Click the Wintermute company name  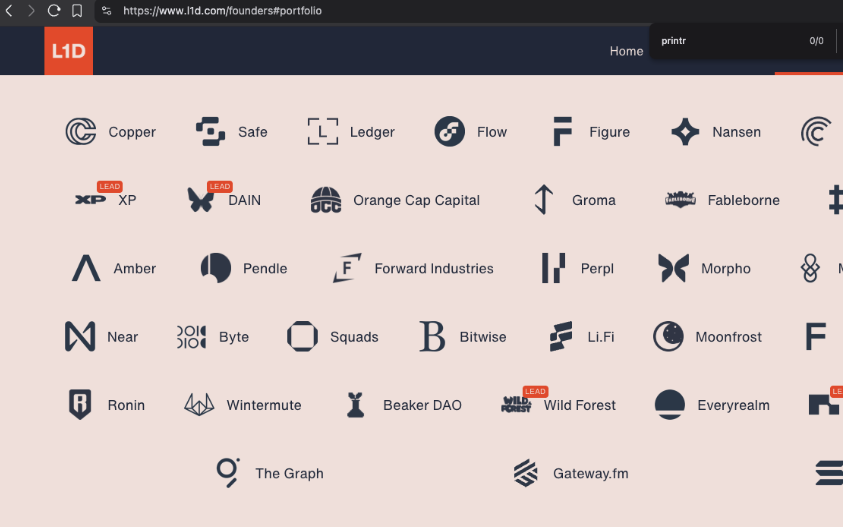[x=264, y=405]
